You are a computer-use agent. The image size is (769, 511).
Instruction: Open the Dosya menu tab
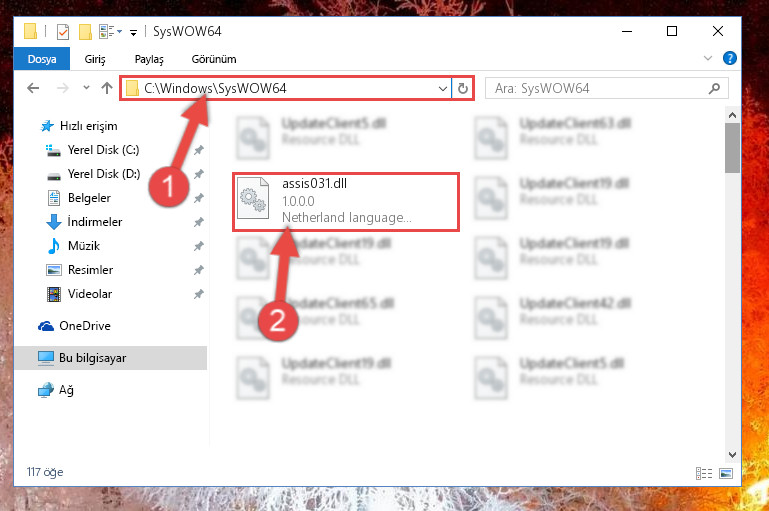point(42,59)
